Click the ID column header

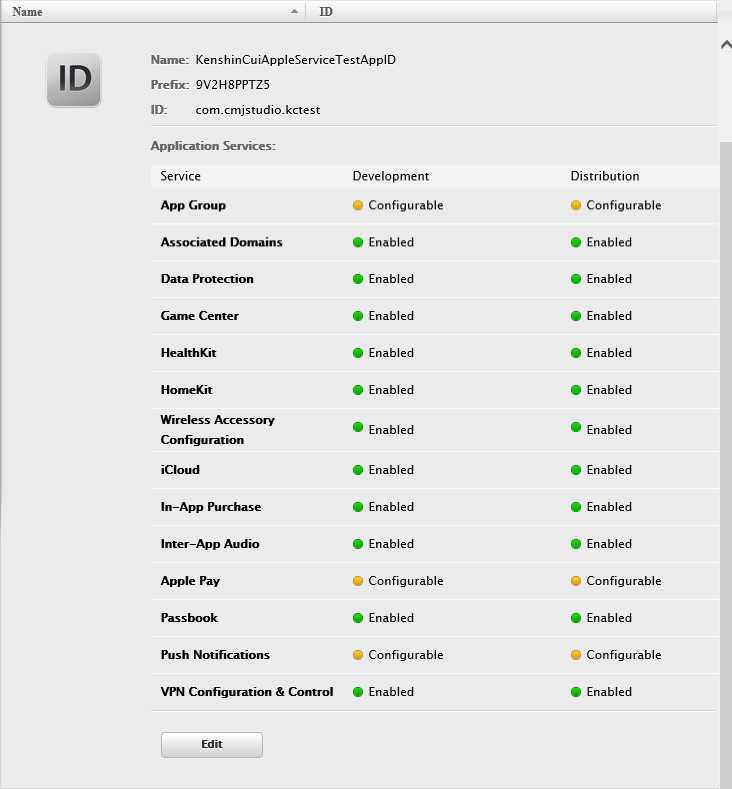coord(326,12)
